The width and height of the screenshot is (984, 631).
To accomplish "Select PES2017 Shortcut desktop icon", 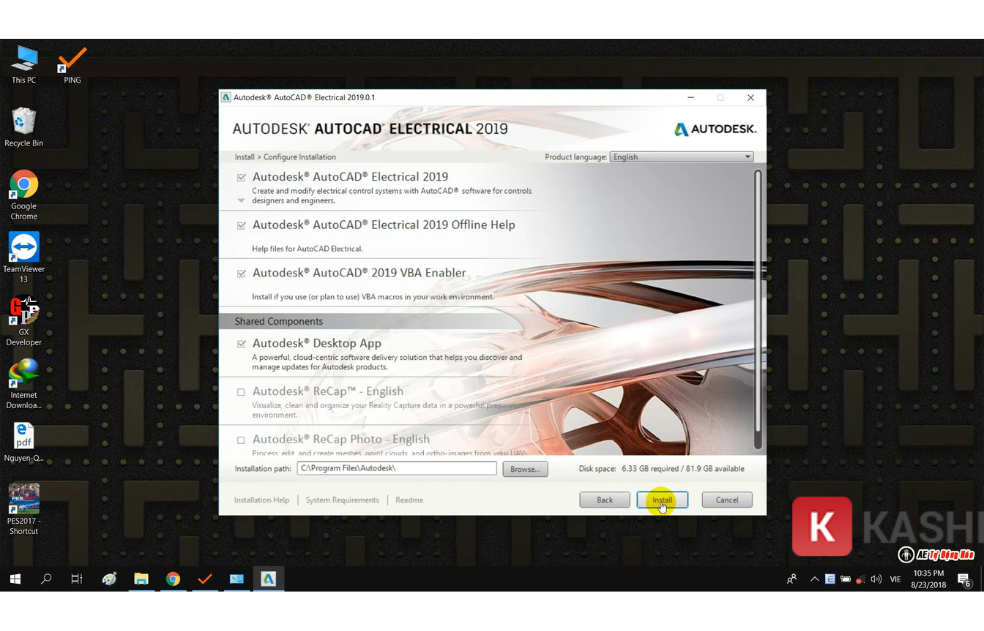I will point(24,509).
